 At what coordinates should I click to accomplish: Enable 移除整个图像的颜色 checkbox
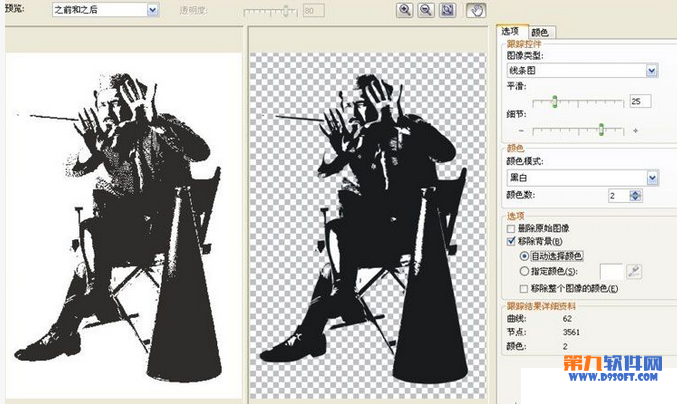(x=524, y=289)
